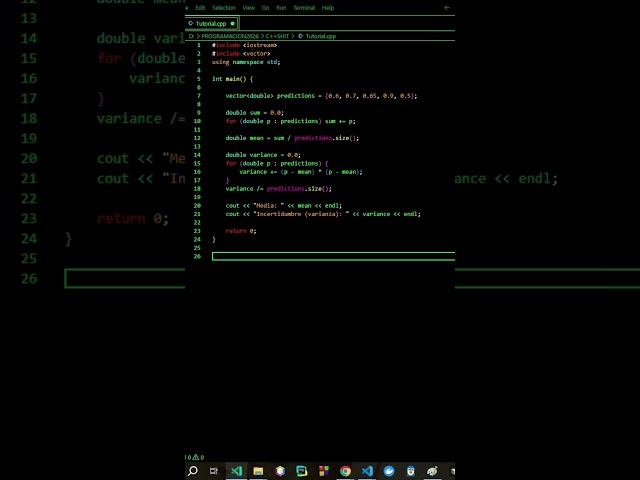Select the Tutorial.cpp editor tab

pyautogui.click(x=211, y=24)
